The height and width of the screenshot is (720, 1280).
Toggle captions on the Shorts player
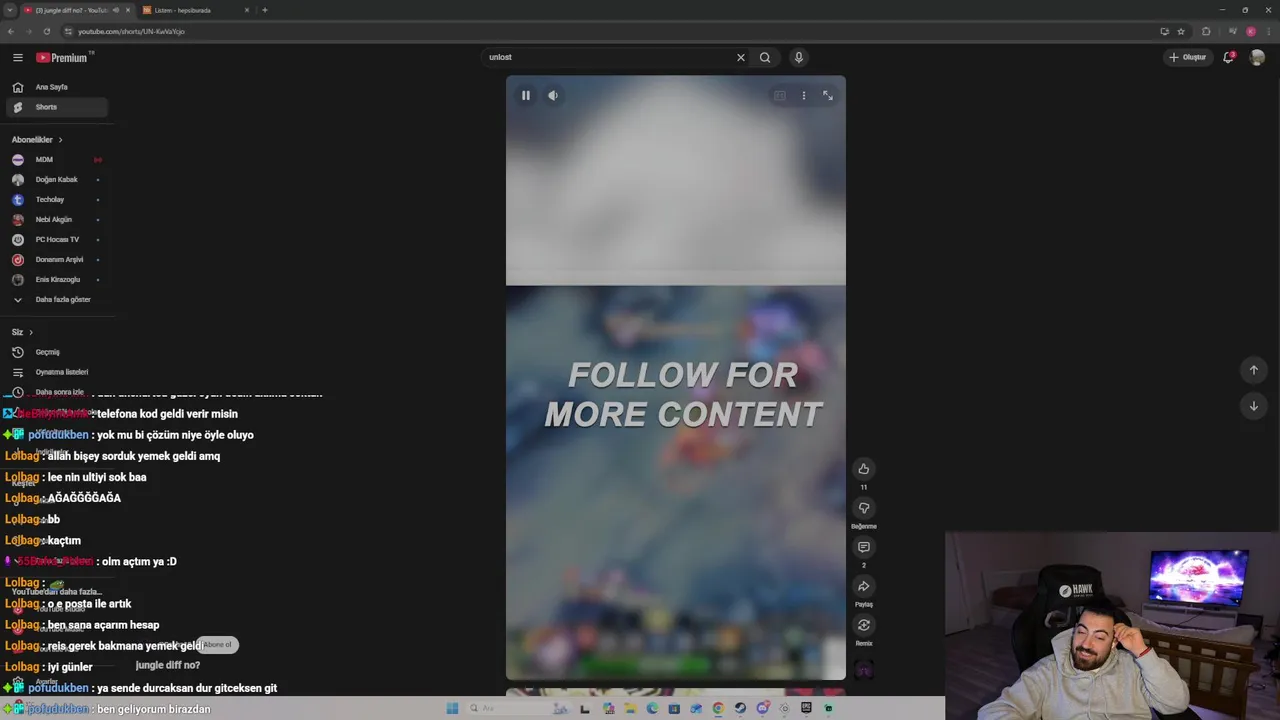(x=779, y=95)
